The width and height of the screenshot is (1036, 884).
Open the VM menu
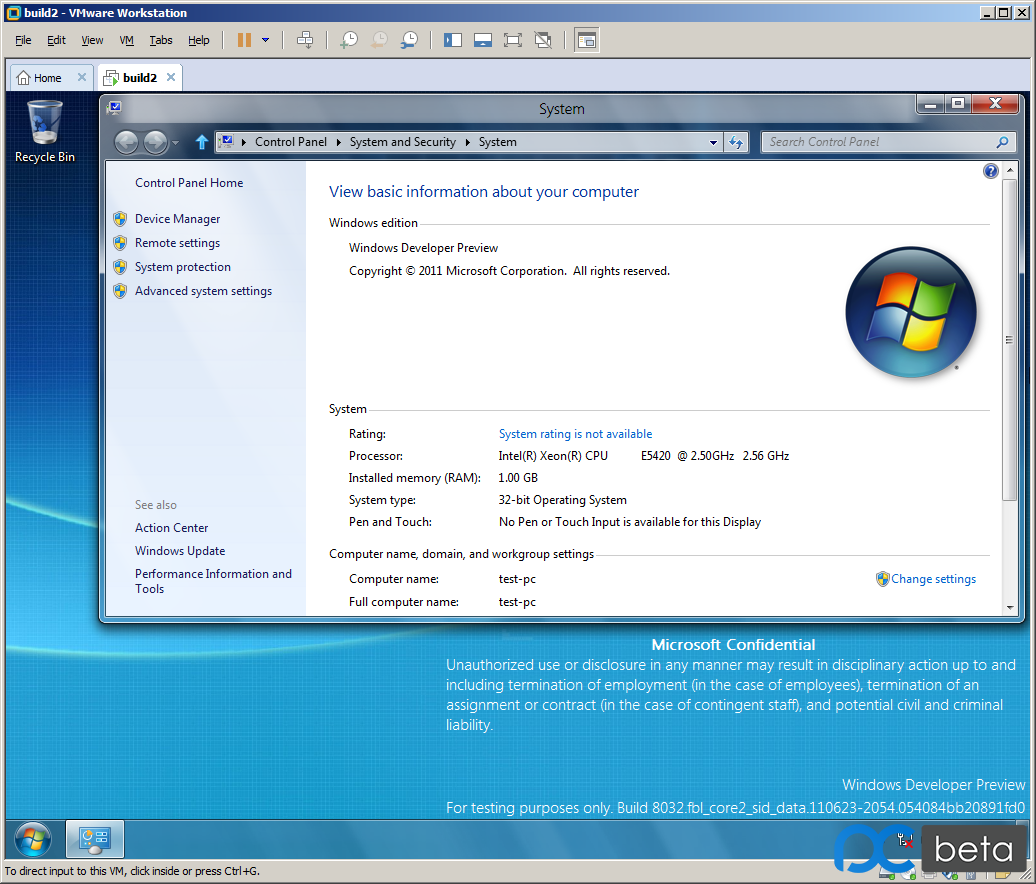[x=126, y=40]
